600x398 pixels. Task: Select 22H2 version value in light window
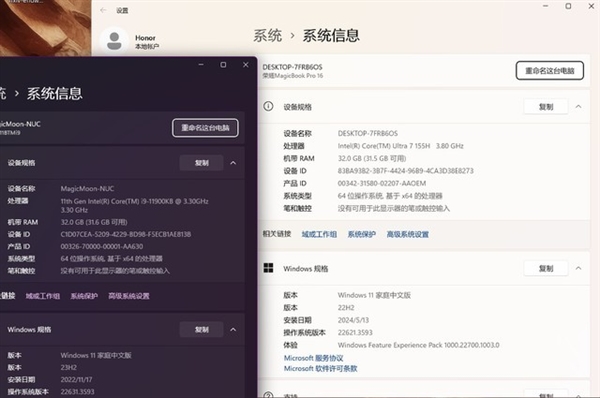[346, 307]
